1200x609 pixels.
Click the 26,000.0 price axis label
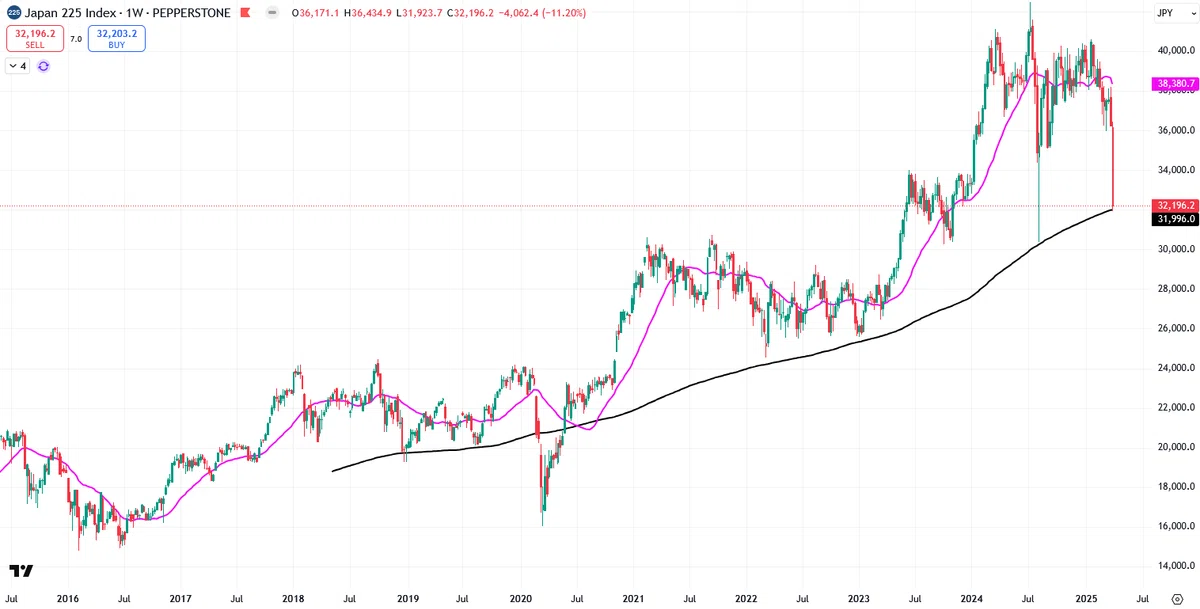point(1176,328)
